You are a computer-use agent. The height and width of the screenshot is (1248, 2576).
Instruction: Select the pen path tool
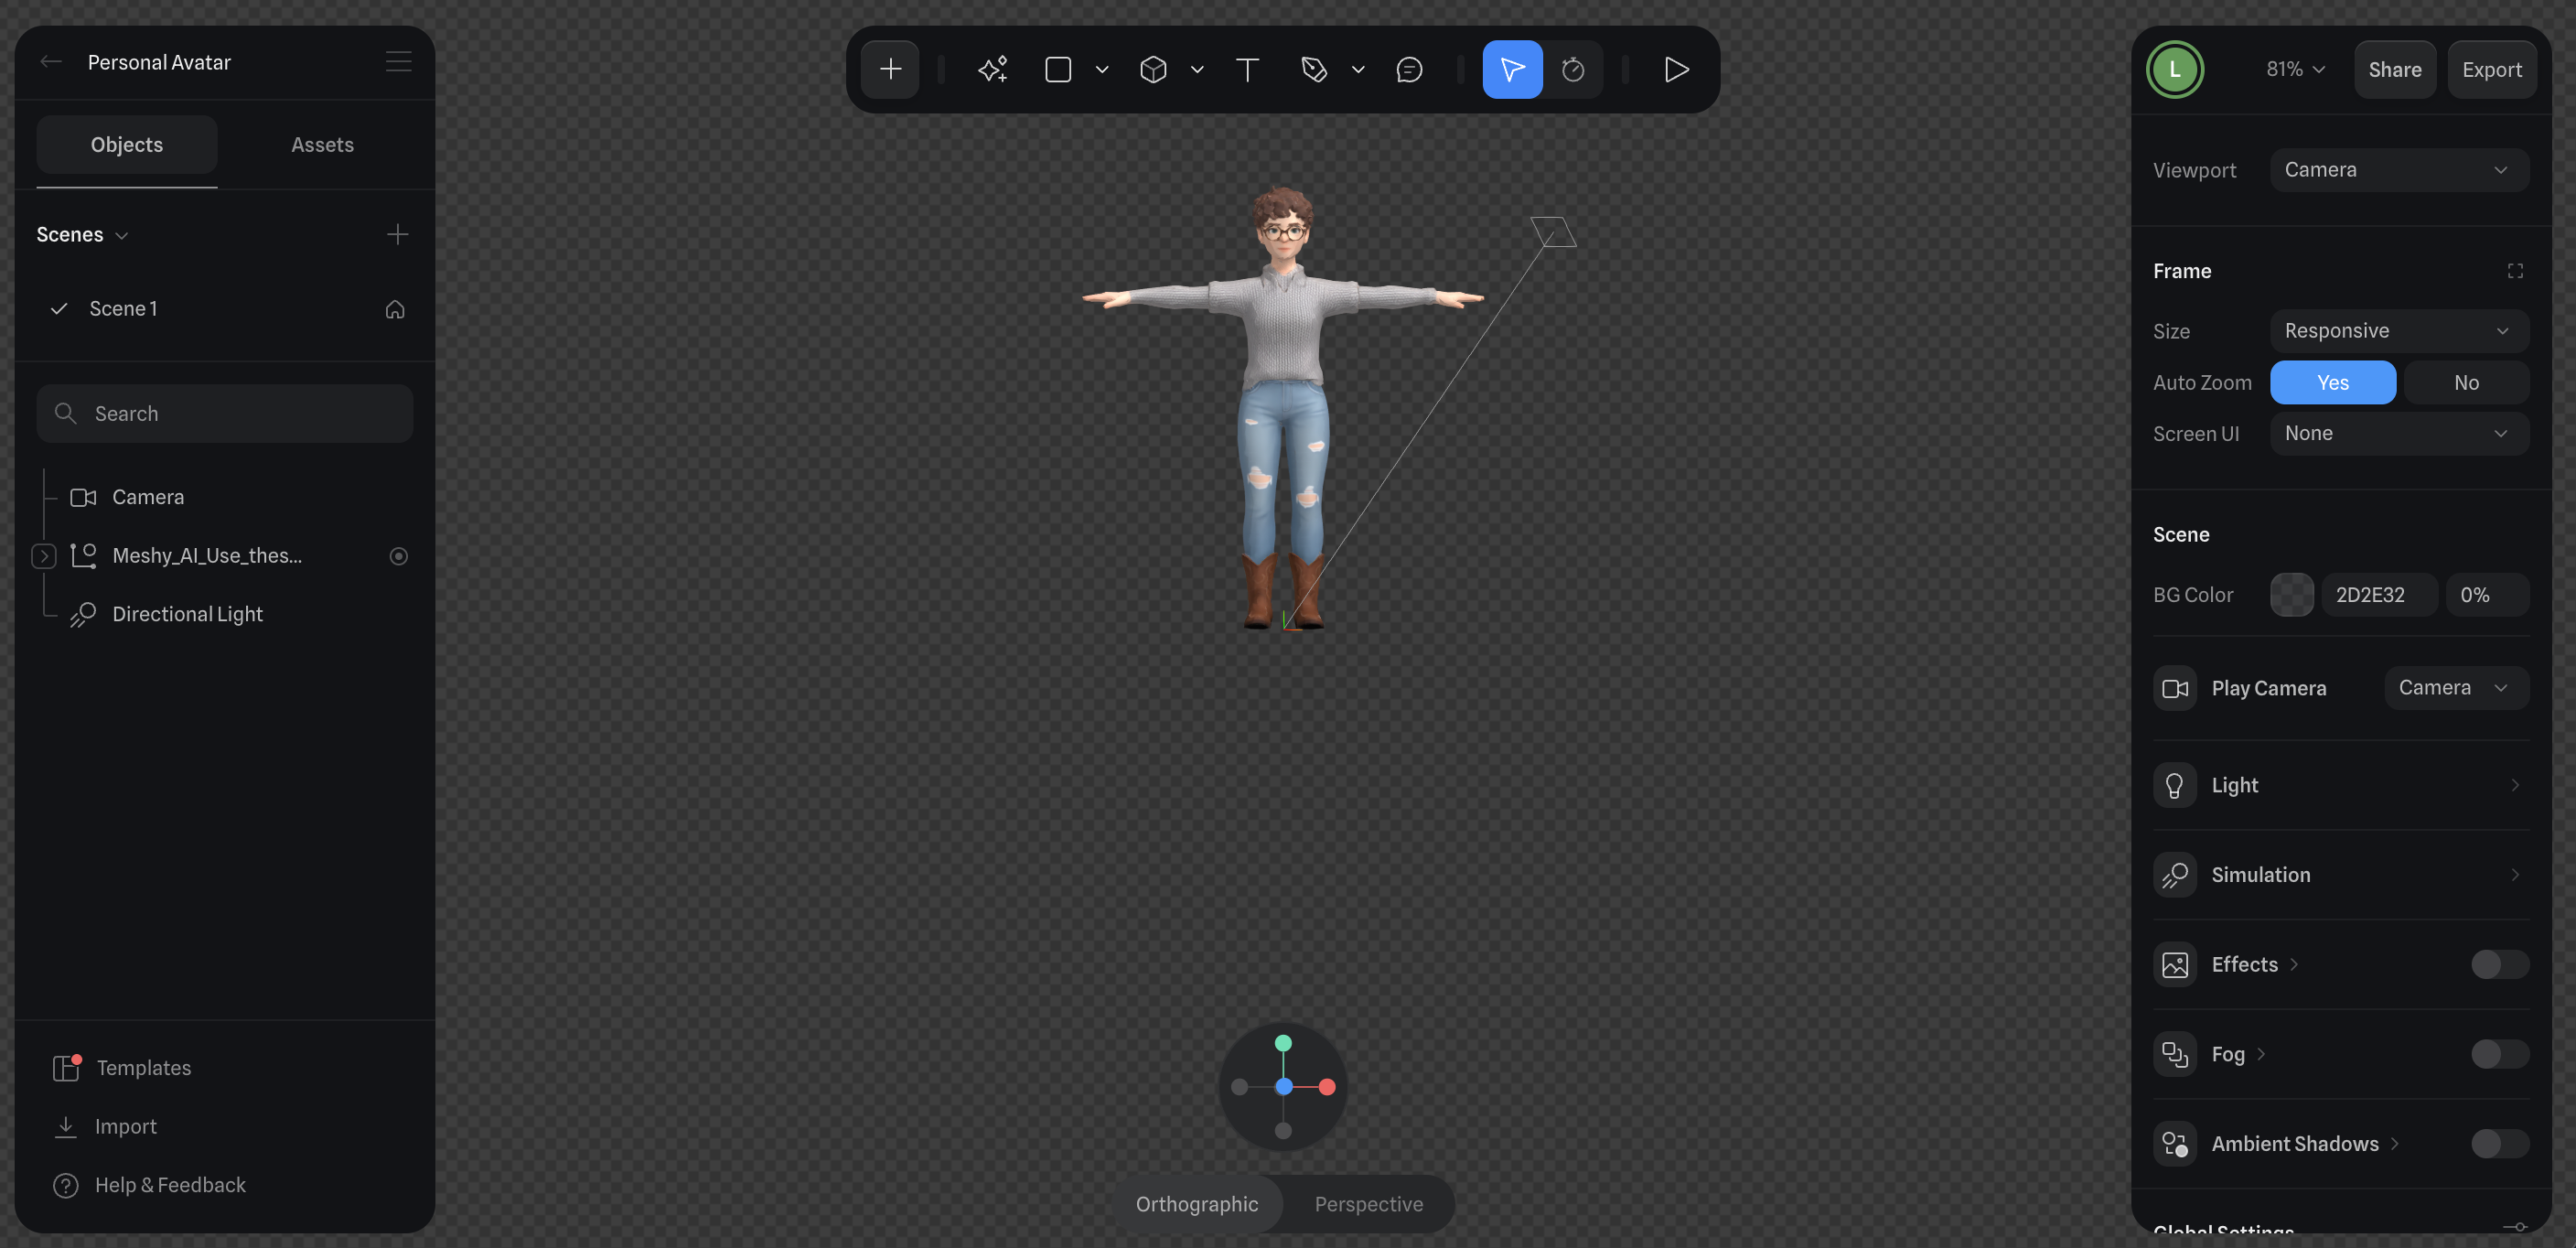[x=1314, y=69]
